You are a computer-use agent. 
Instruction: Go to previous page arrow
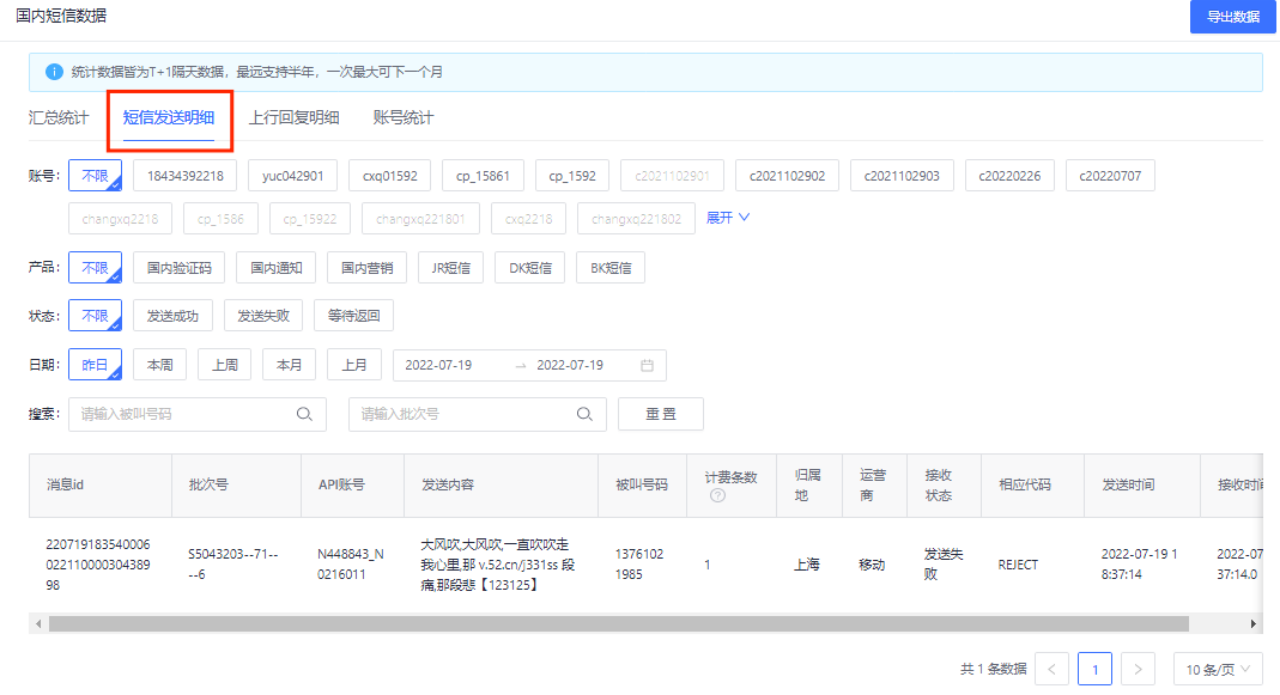(x=1052, y=669)
